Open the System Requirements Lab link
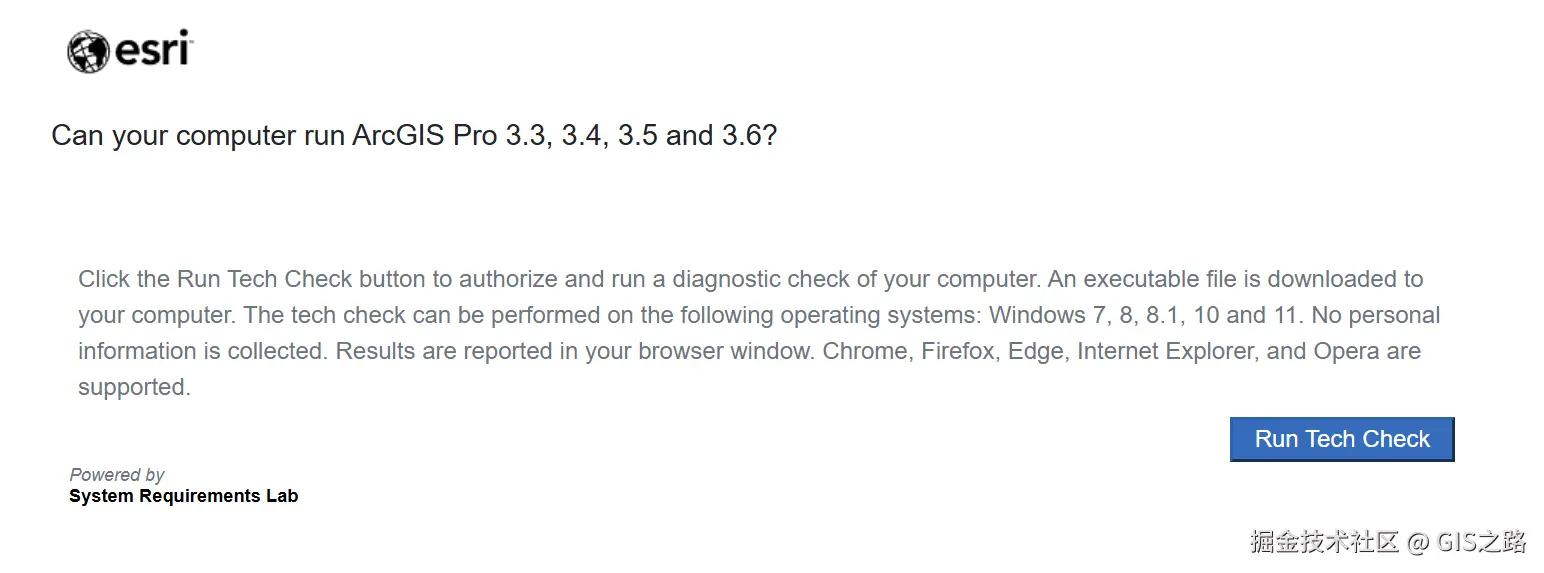Viewport: 1544px width, 573px height. pyautogui.click(x=183, y=496)
